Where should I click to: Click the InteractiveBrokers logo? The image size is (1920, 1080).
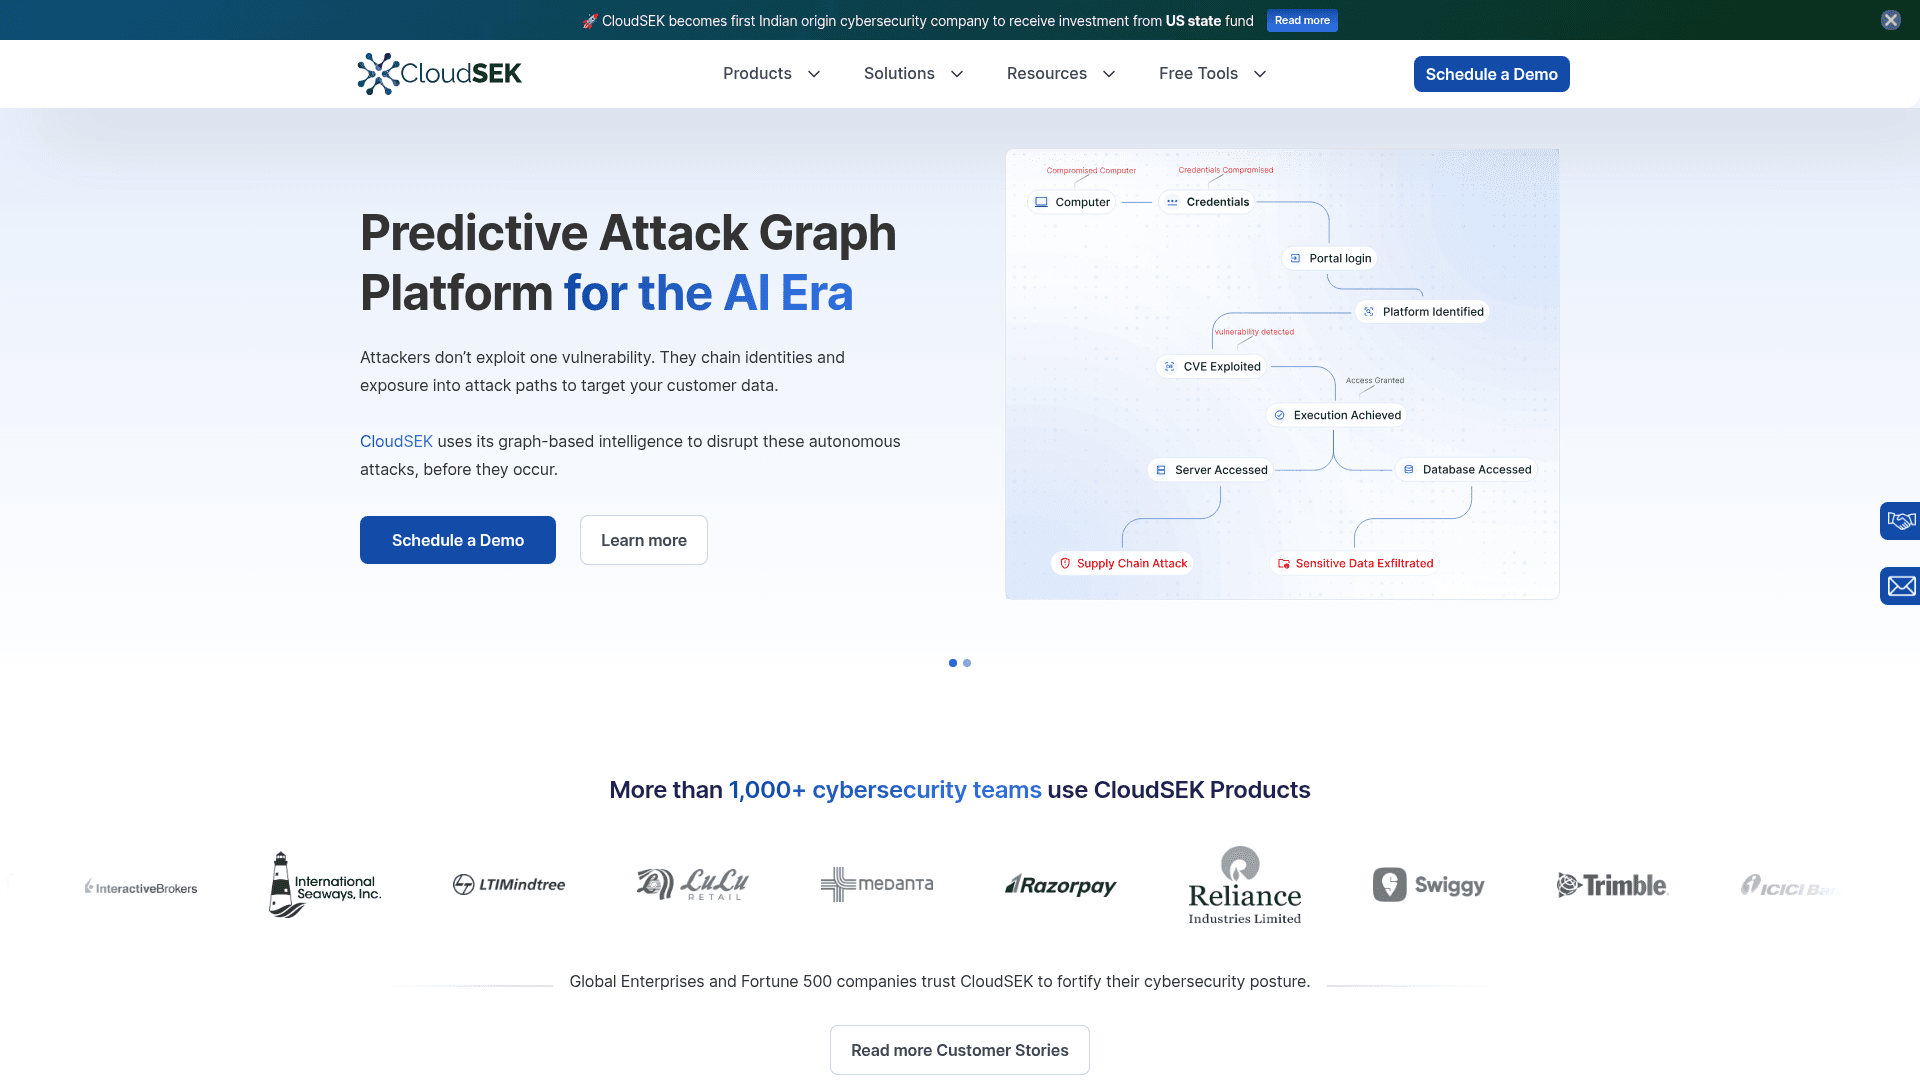coord(141,887)
